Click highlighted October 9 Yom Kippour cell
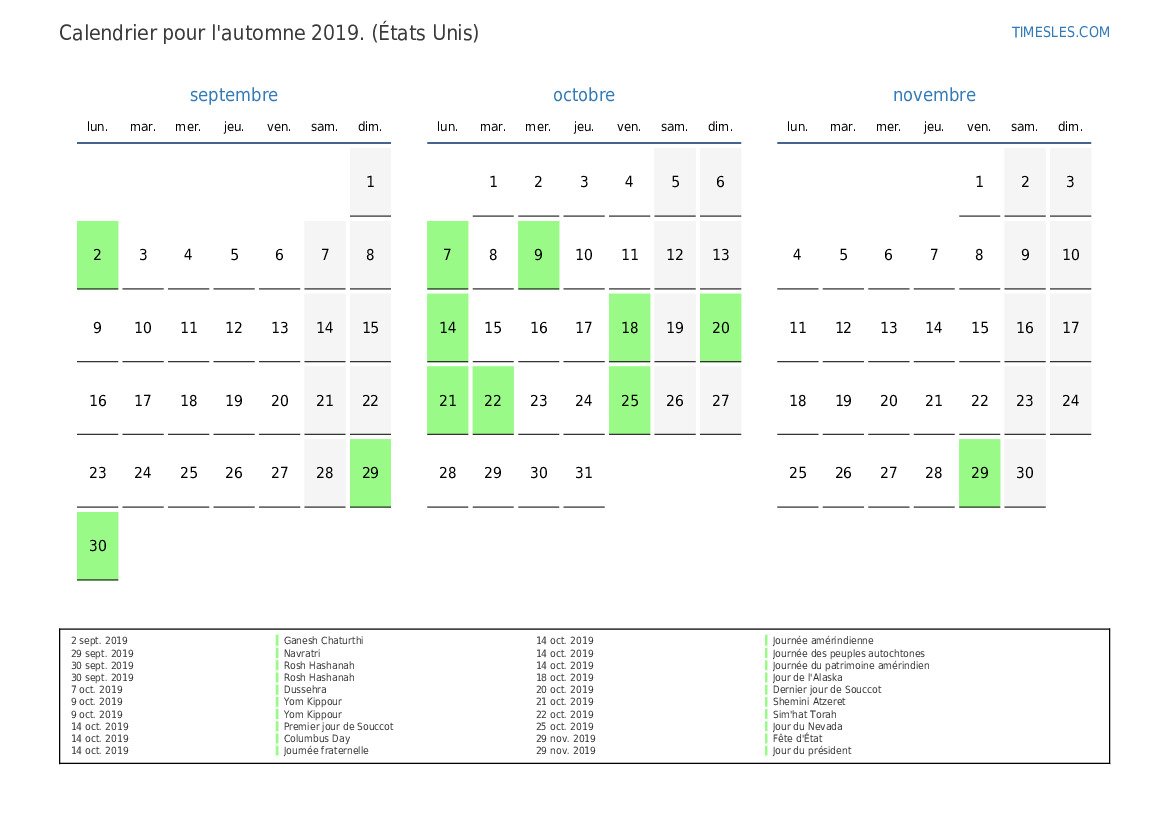Viewport: 1169px width, 827px height. click(x=538, y=255)
